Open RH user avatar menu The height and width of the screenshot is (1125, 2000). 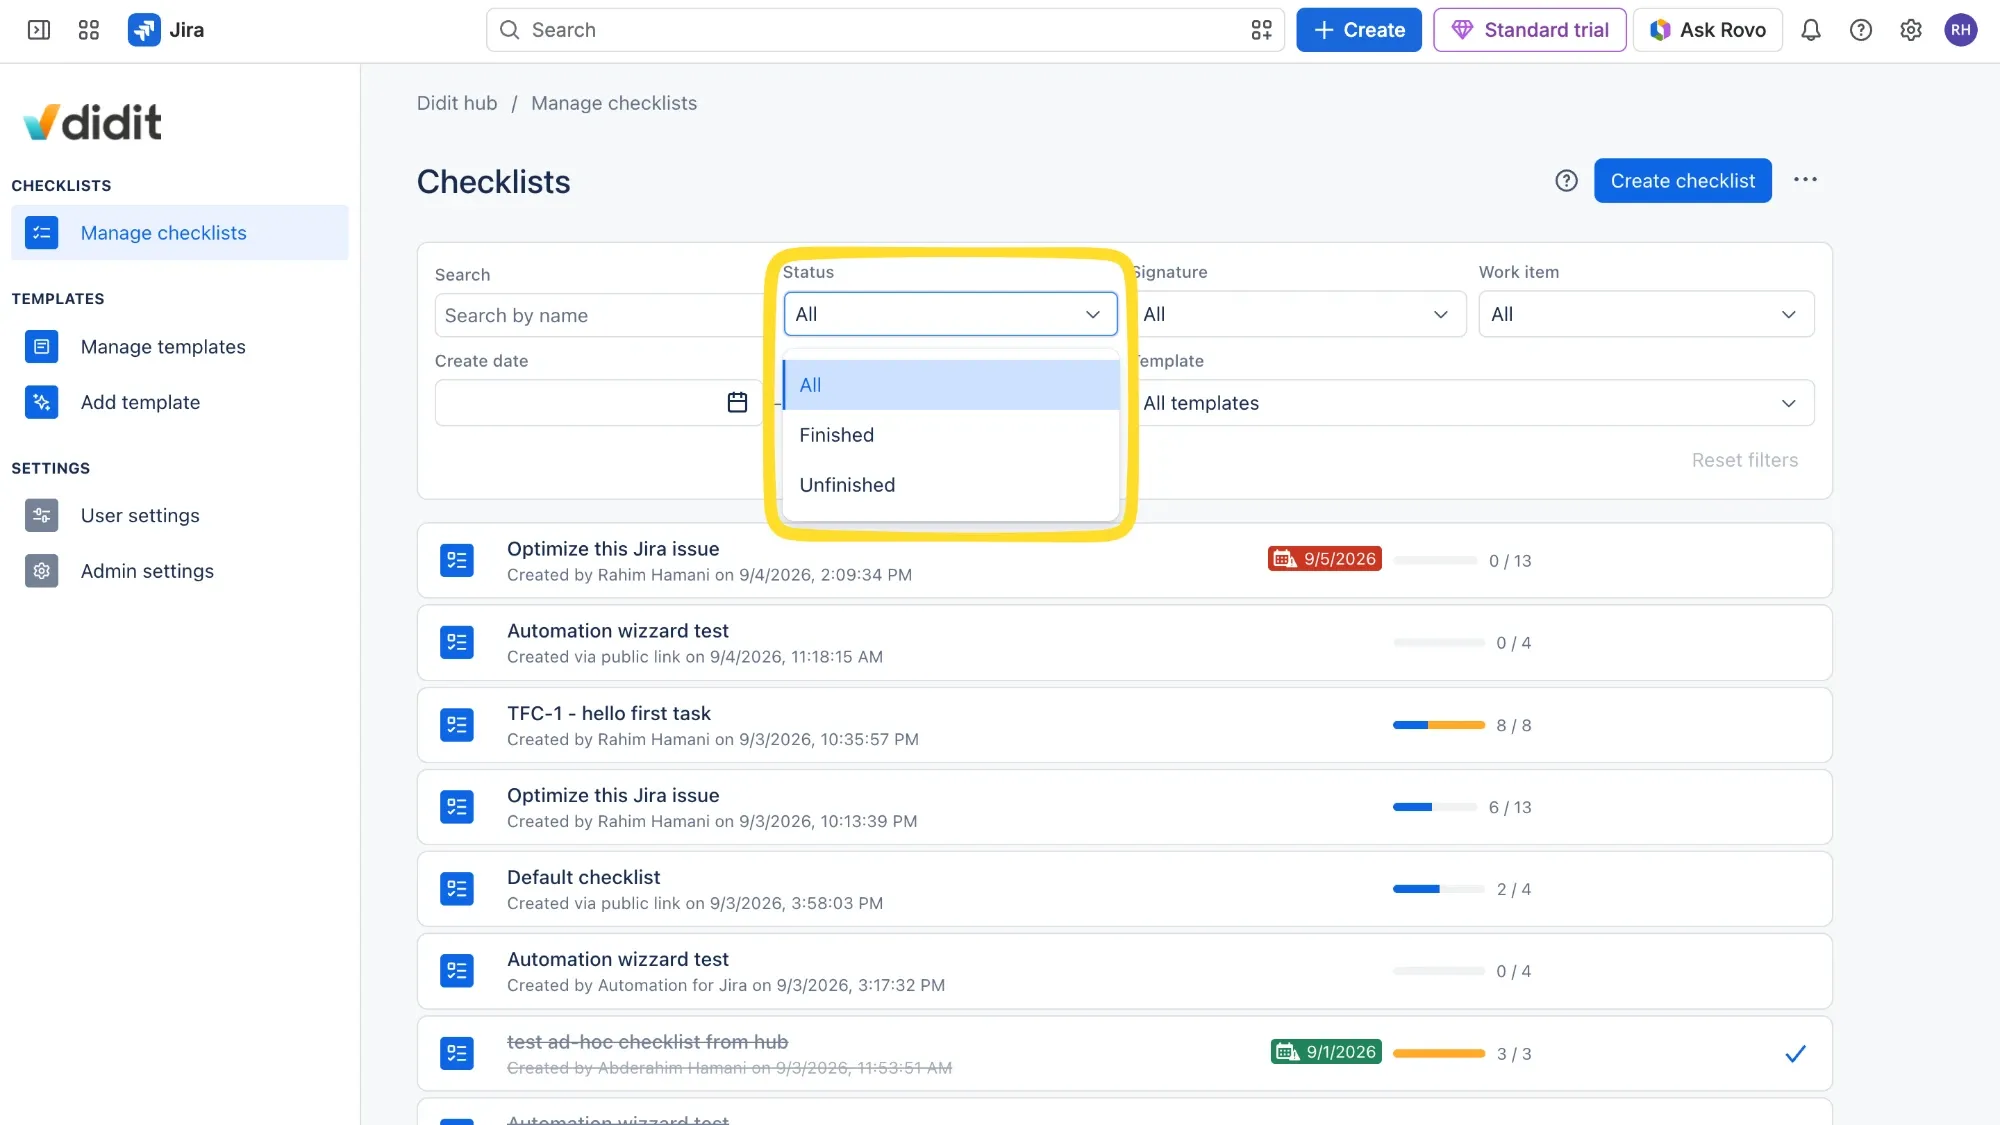click(x=1961, y=30)
